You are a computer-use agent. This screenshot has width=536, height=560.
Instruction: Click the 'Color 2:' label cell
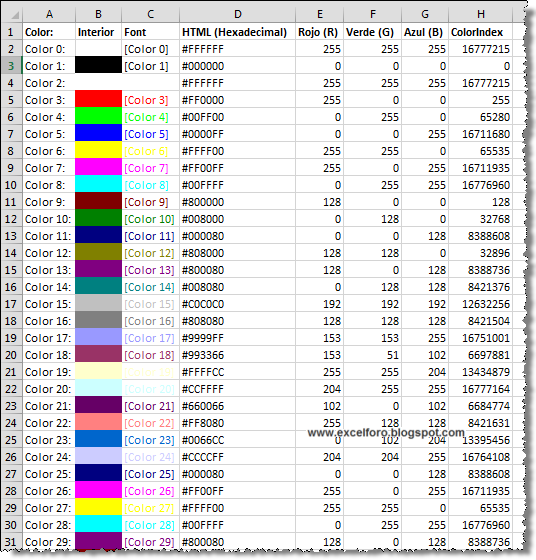tap(49, 83)
